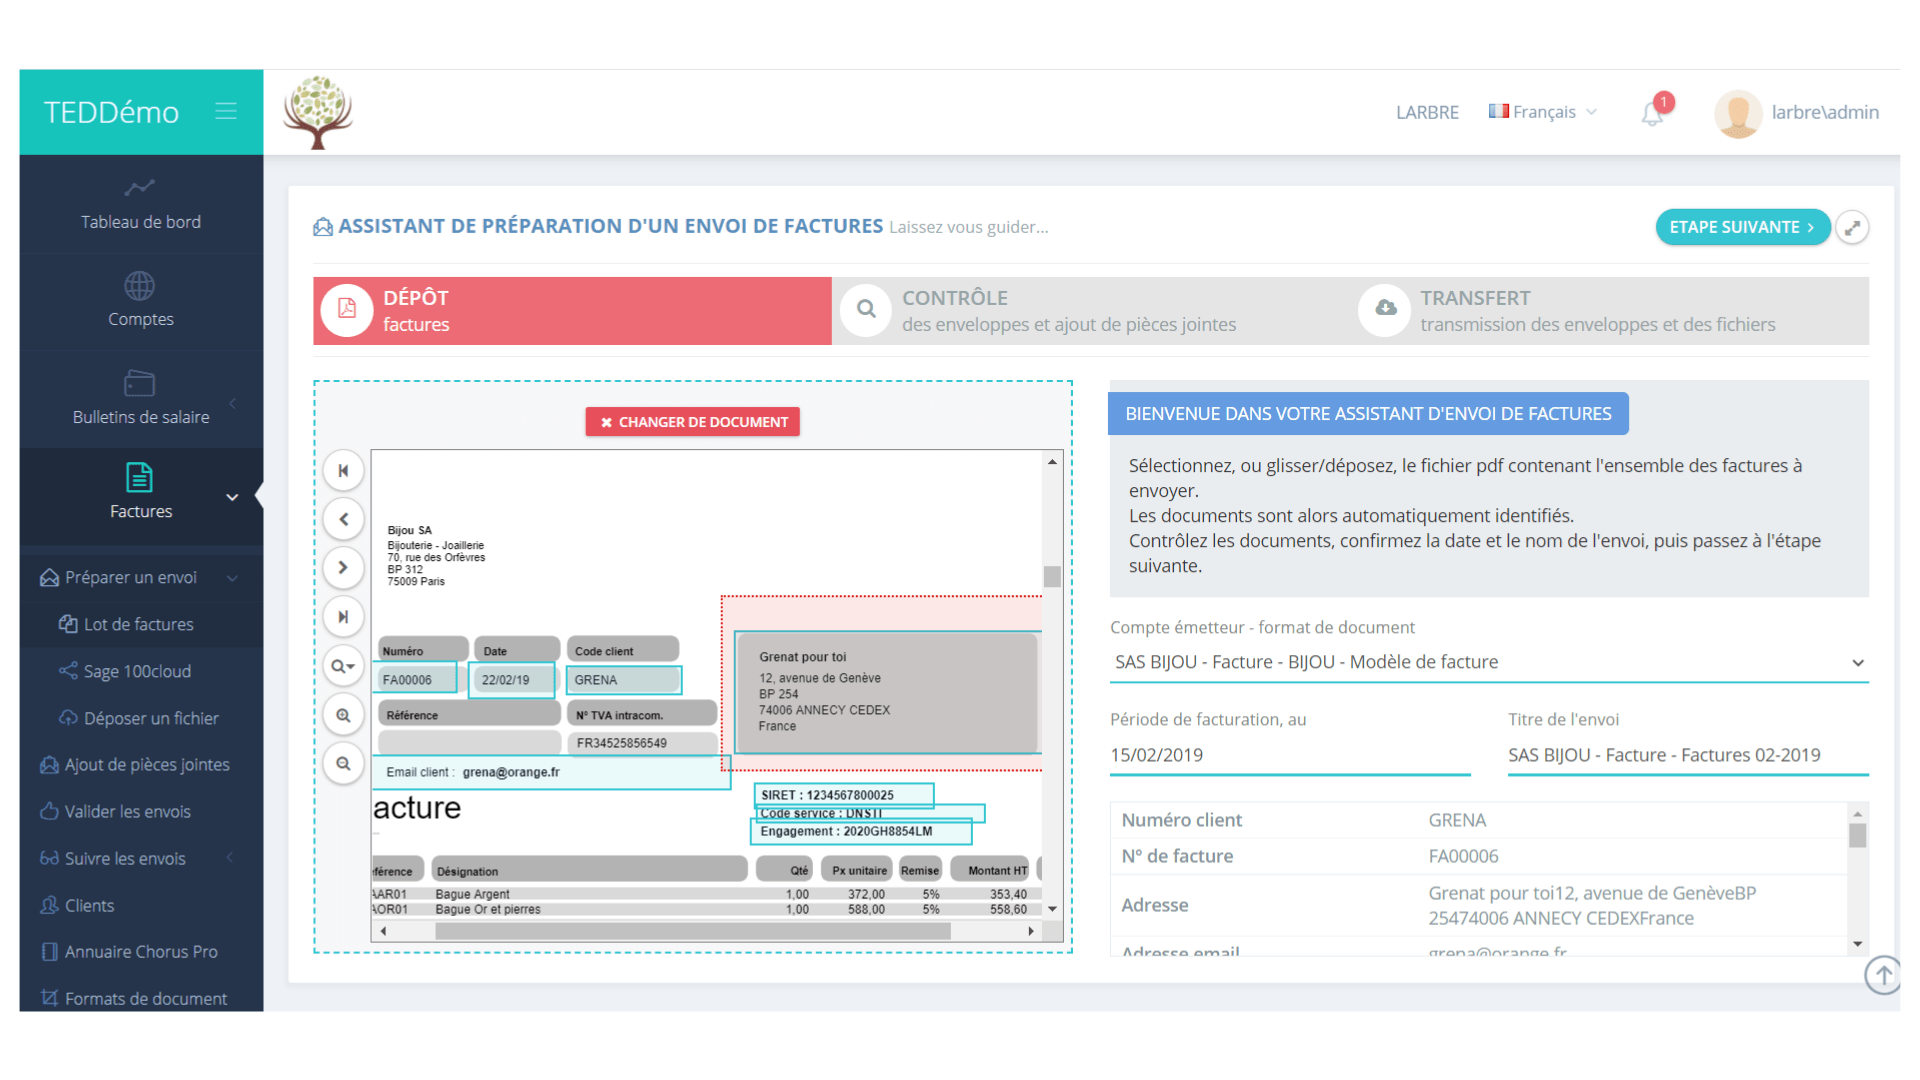Click viewer scroll up arrow
The image size is (1920, 1080).
pyautogui.click(x=1052, y=461)
